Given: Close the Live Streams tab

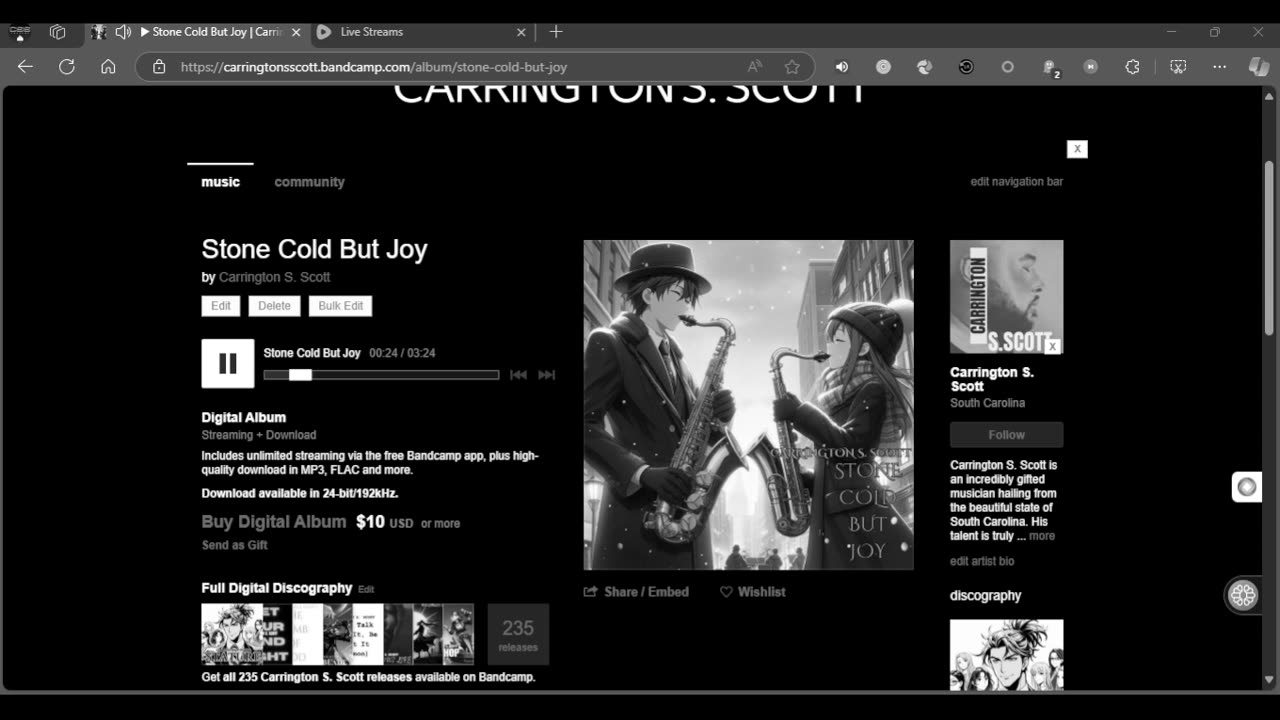Looking at the screenshot, I should 521,32.
